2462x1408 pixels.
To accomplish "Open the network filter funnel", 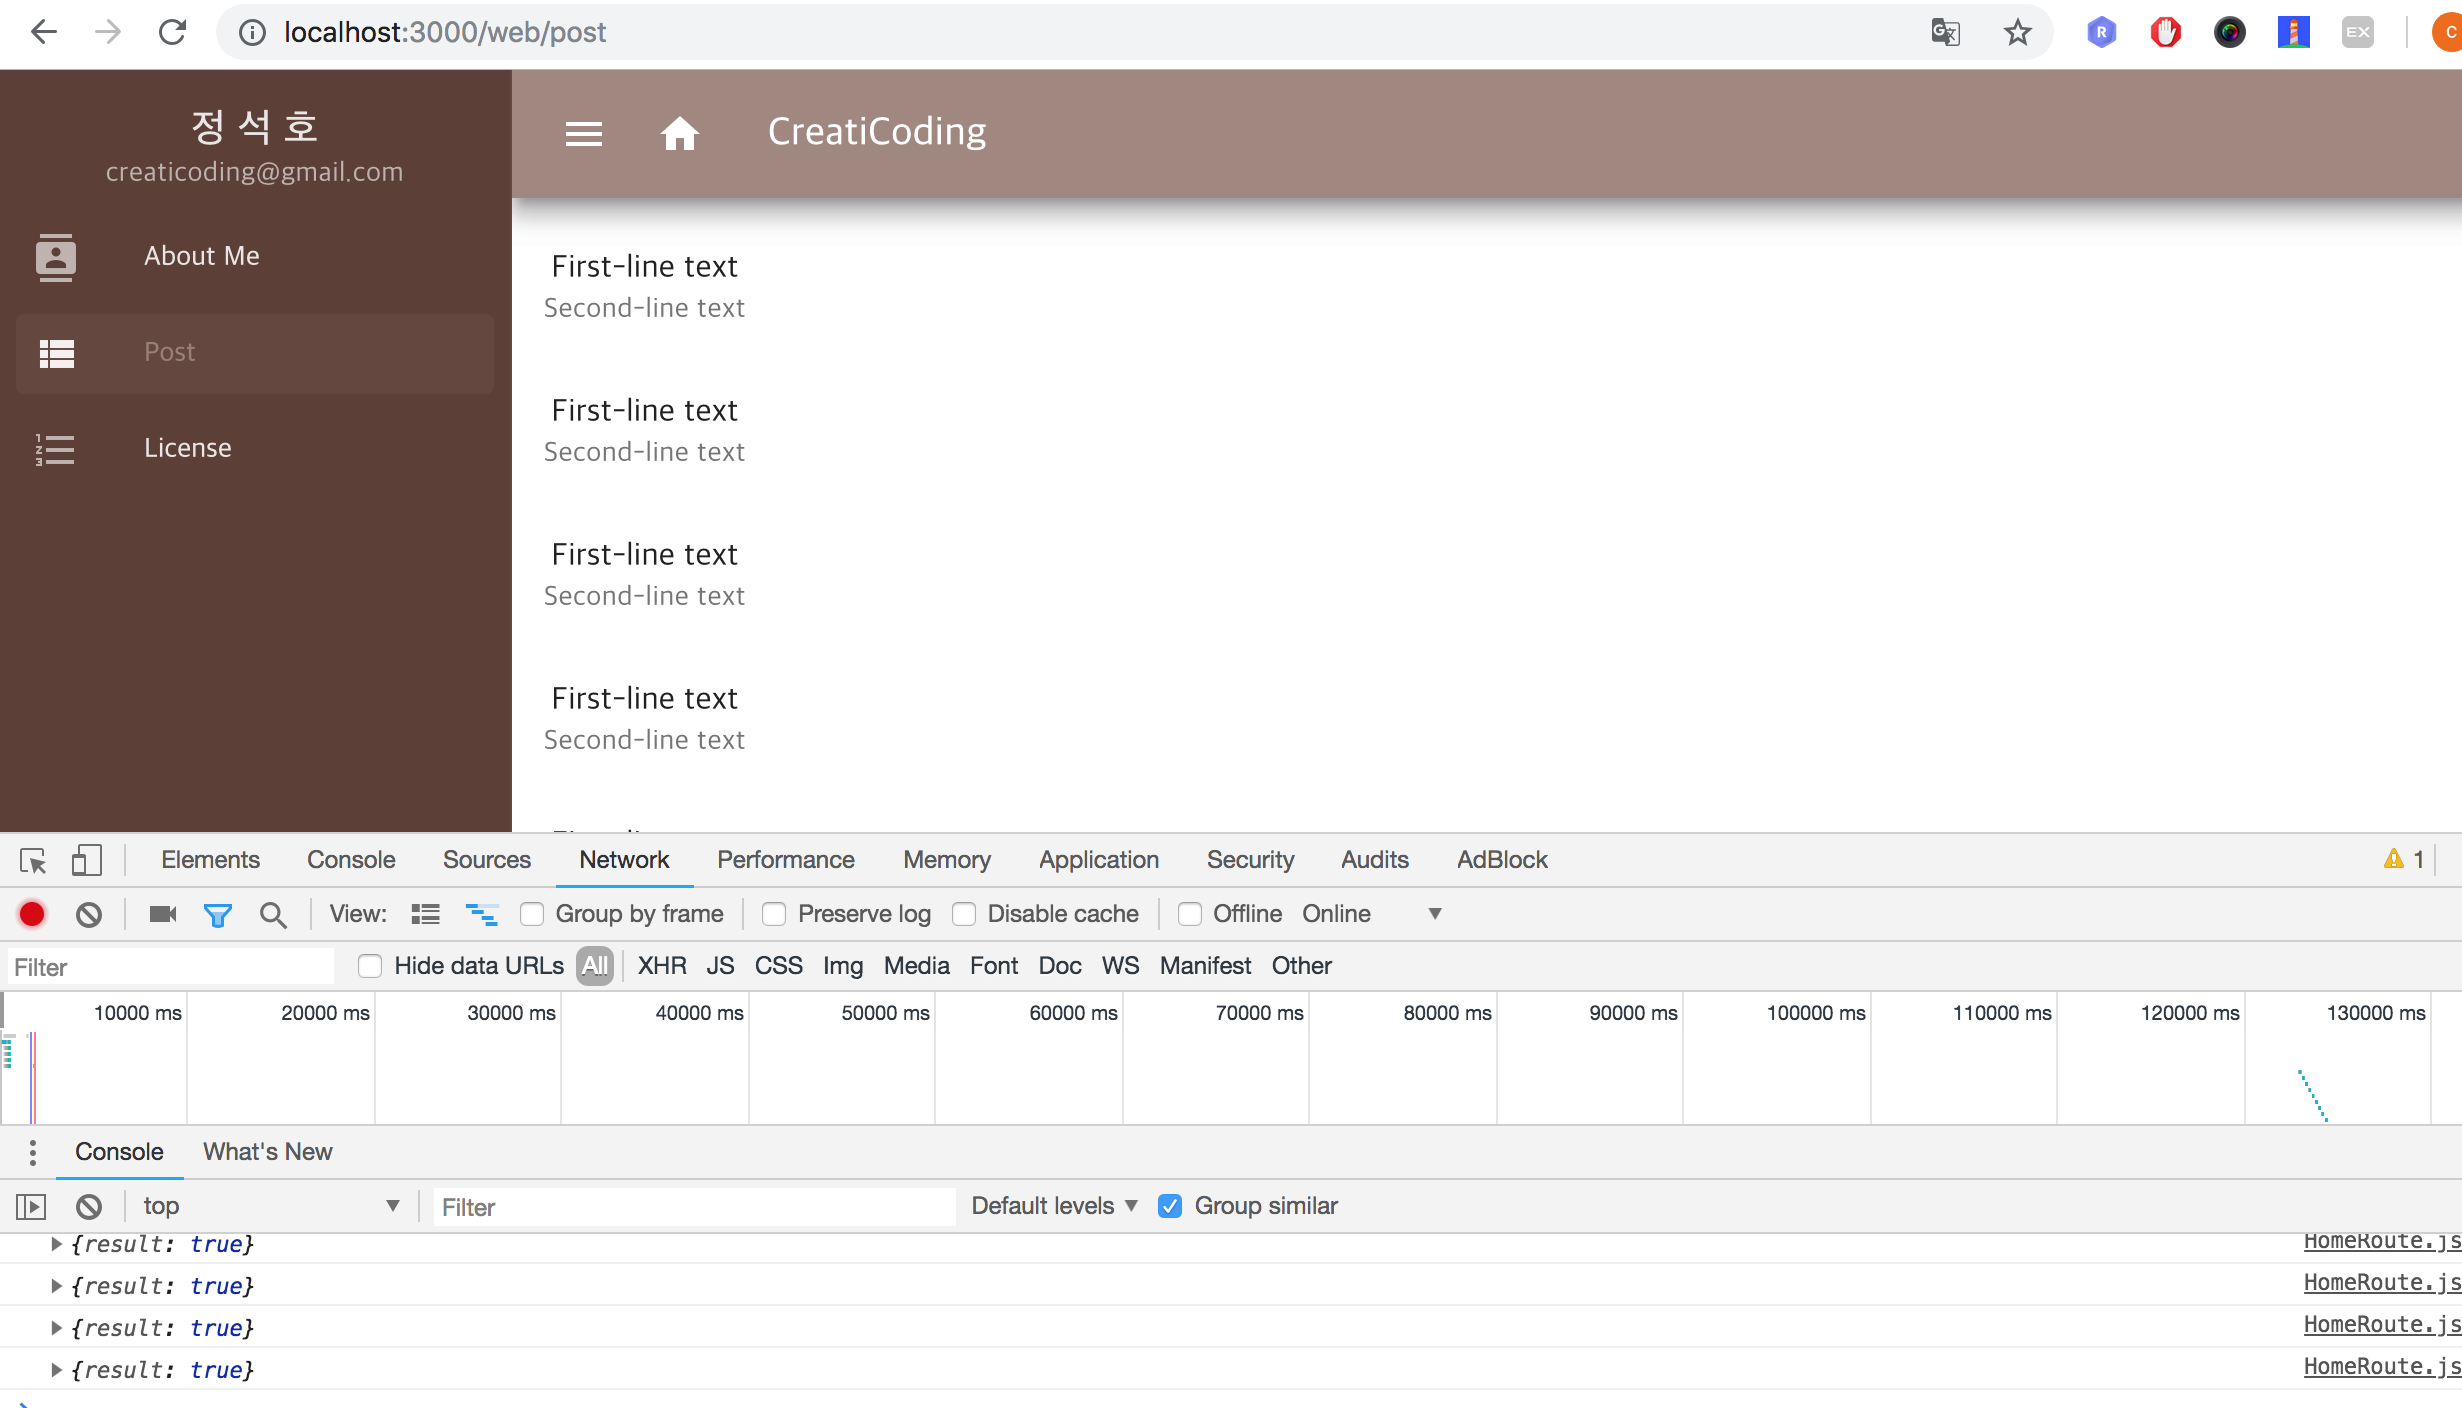I will pos(218,913).
